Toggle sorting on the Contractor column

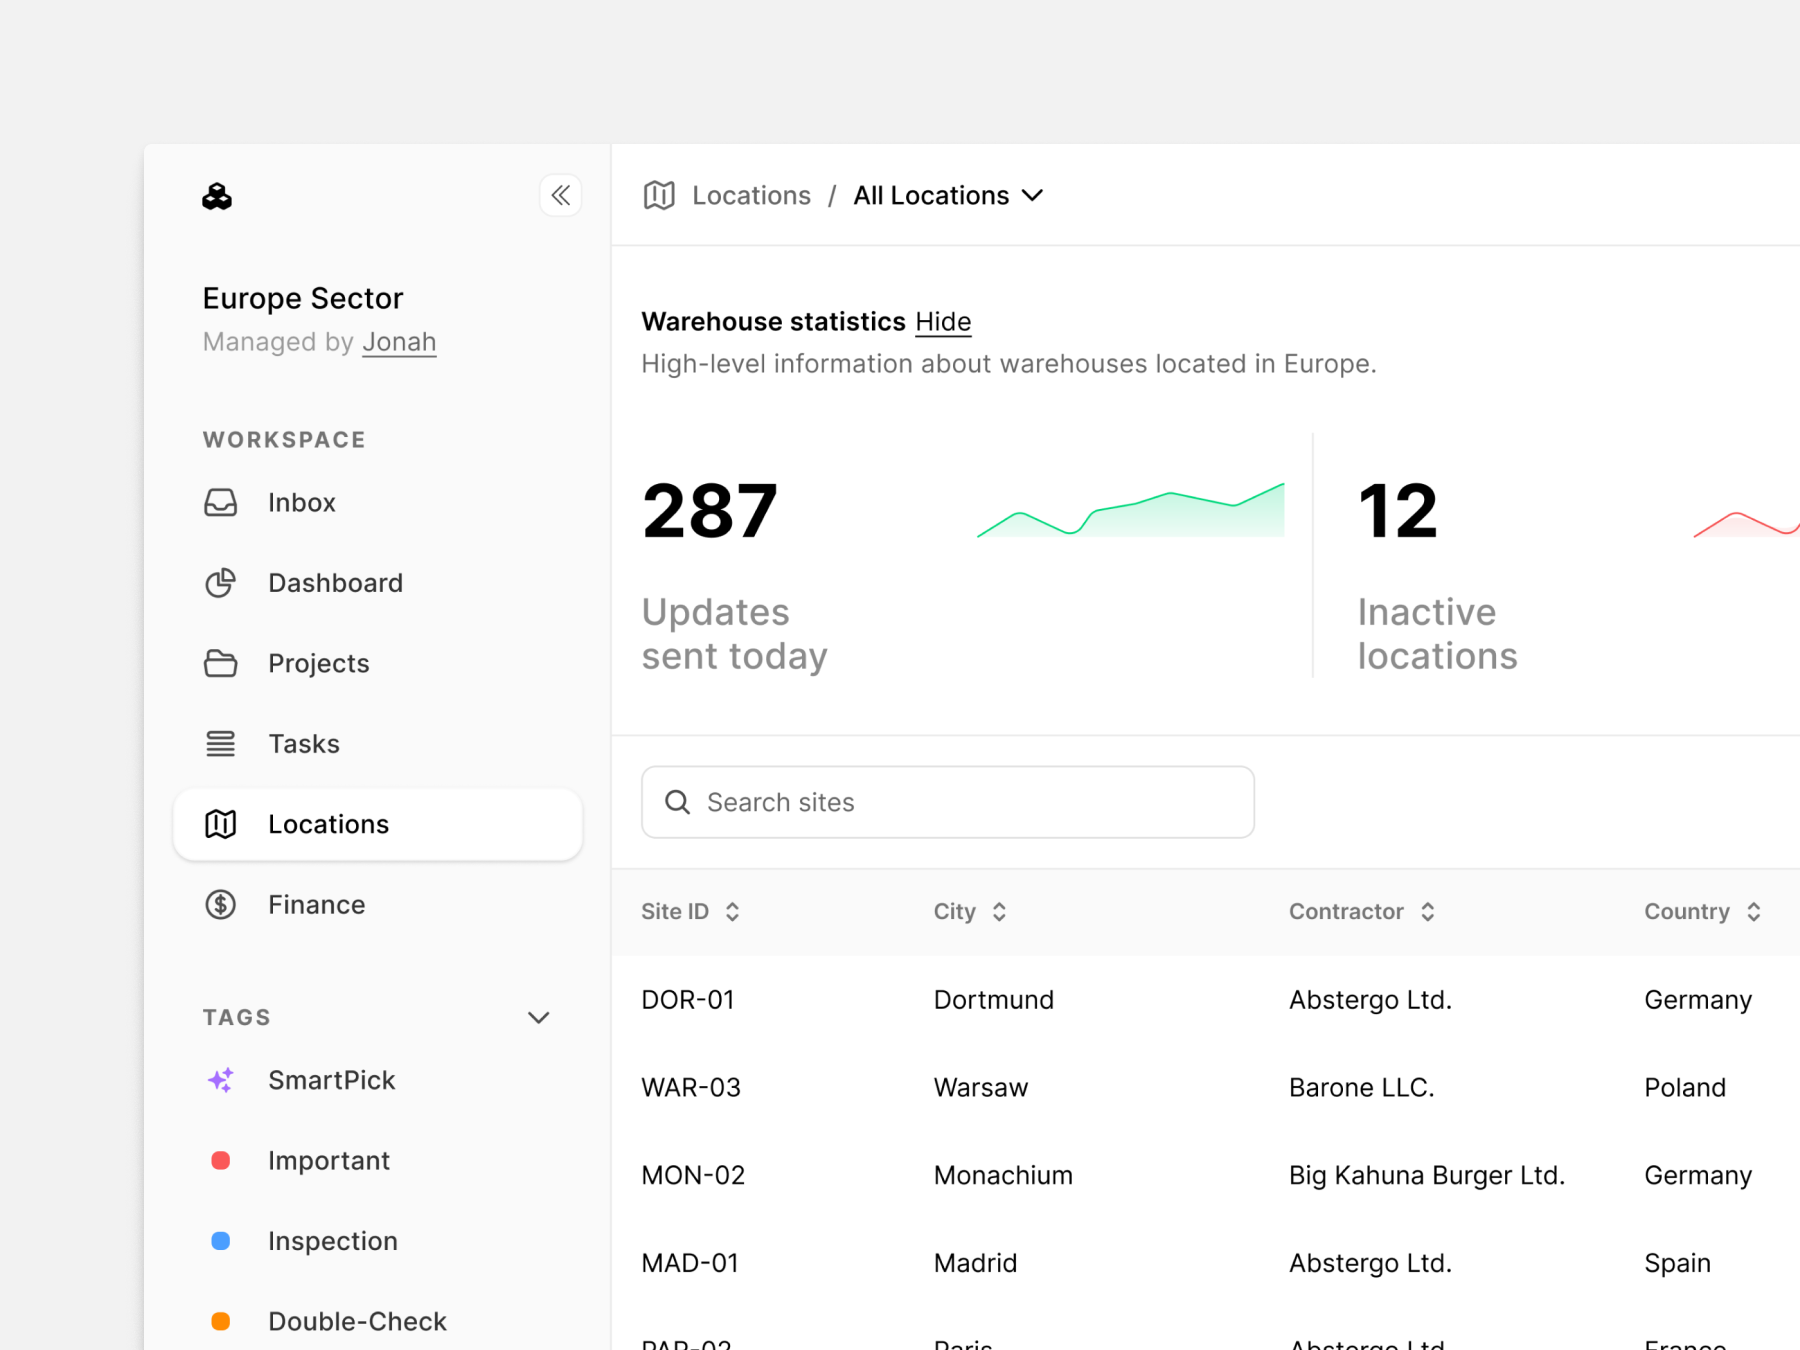pos(1429,911)
